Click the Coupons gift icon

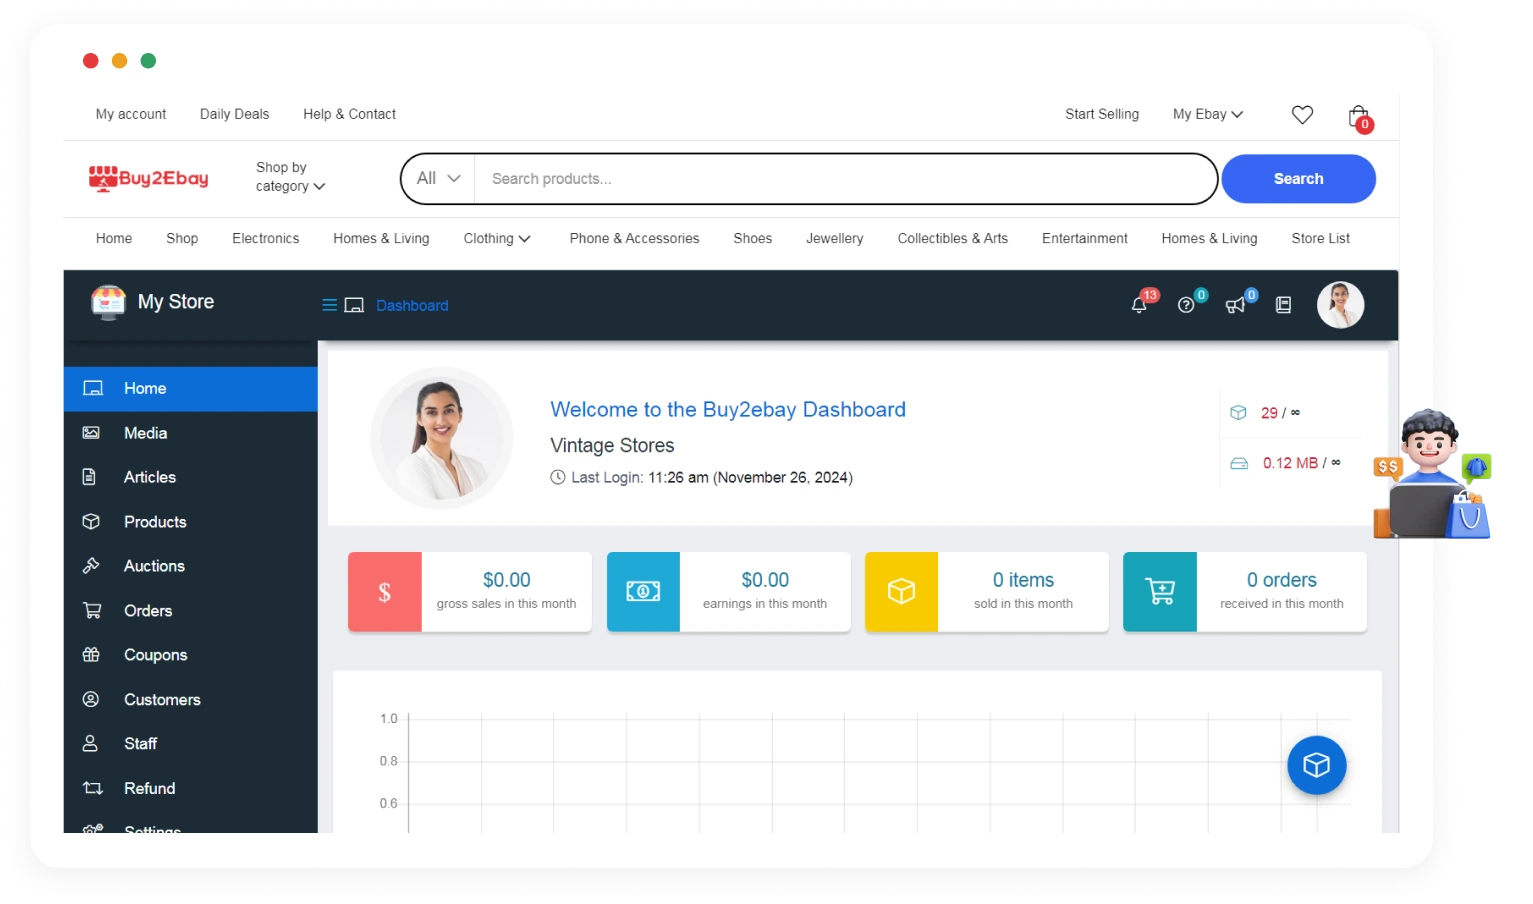(x=91, y=655)
